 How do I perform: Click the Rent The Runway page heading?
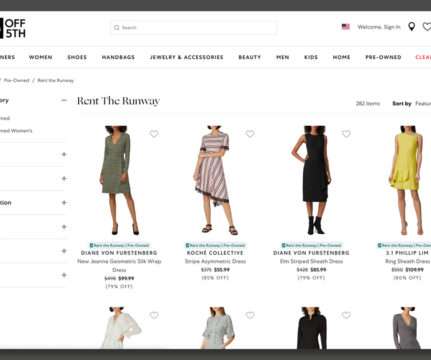pyautogui.click(x=118, y=101)
